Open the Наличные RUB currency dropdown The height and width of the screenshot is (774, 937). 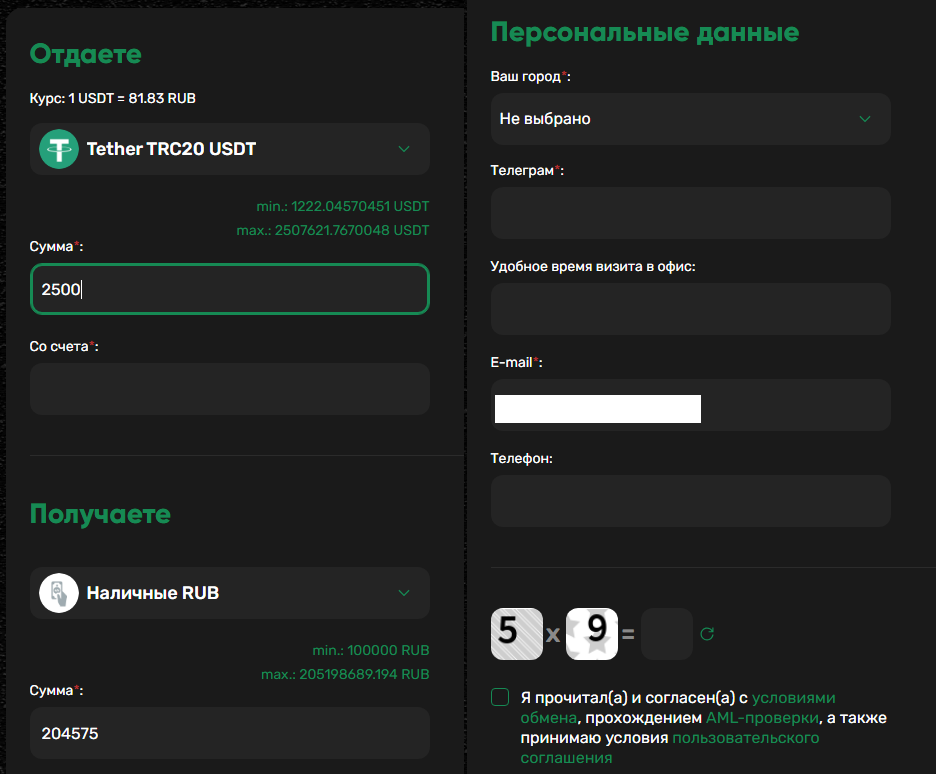coord(229,593)
